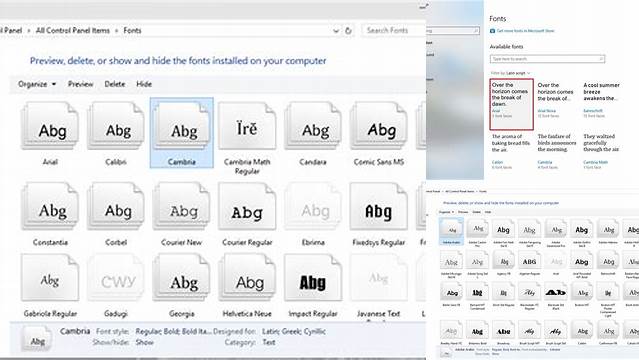Click Hide in the small Fonts window toolbar
639x360 pixels.
click(488, 212)
